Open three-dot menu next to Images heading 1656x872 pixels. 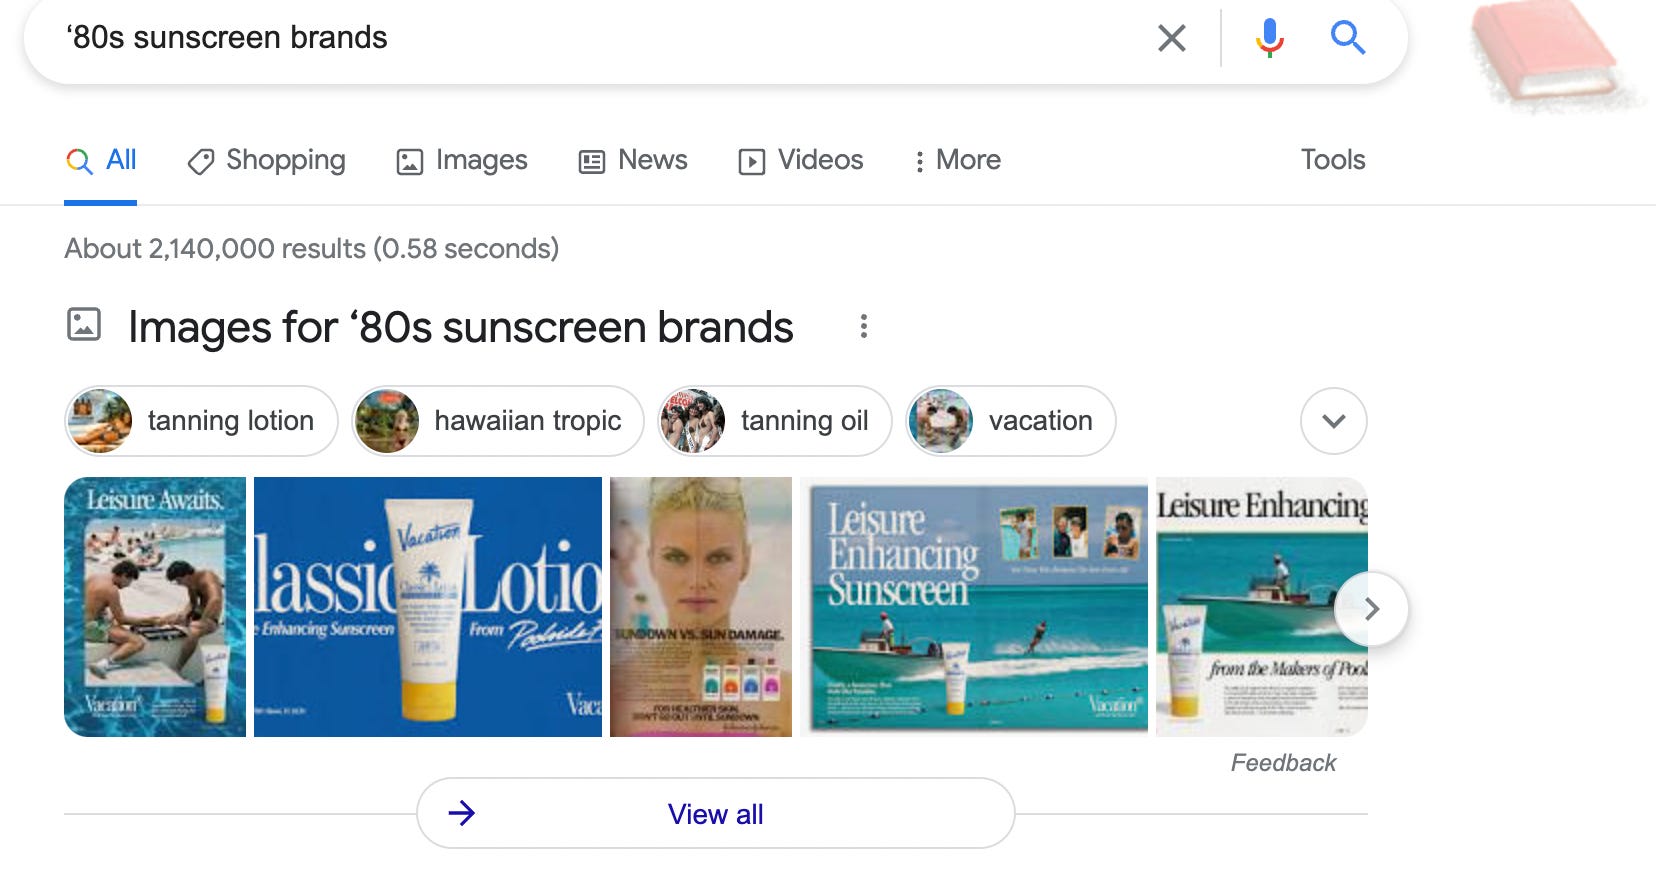[864, 326]
